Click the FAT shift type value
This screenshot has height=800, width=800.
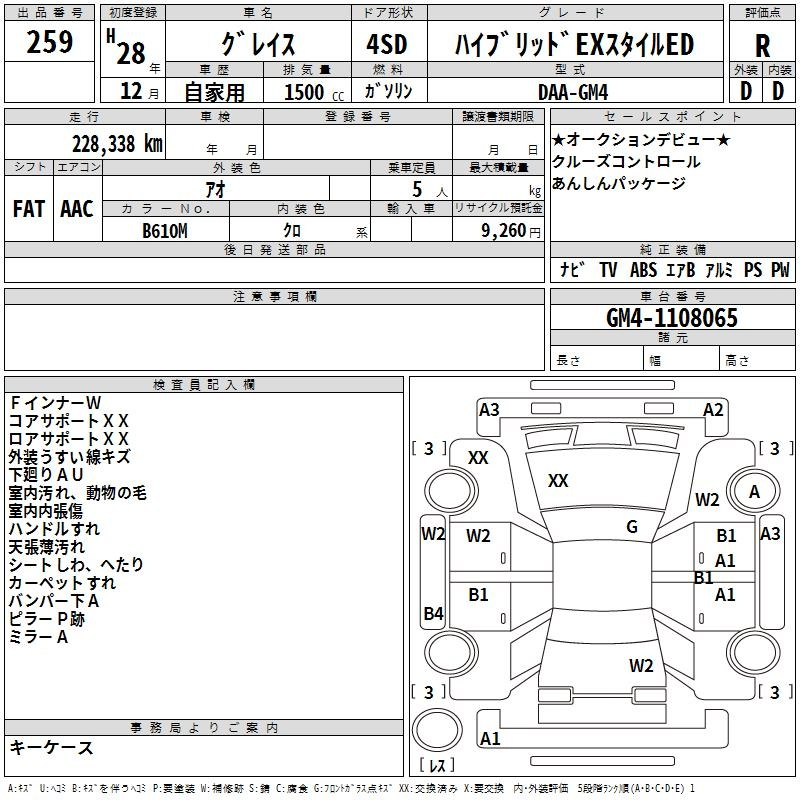point(28,208)
